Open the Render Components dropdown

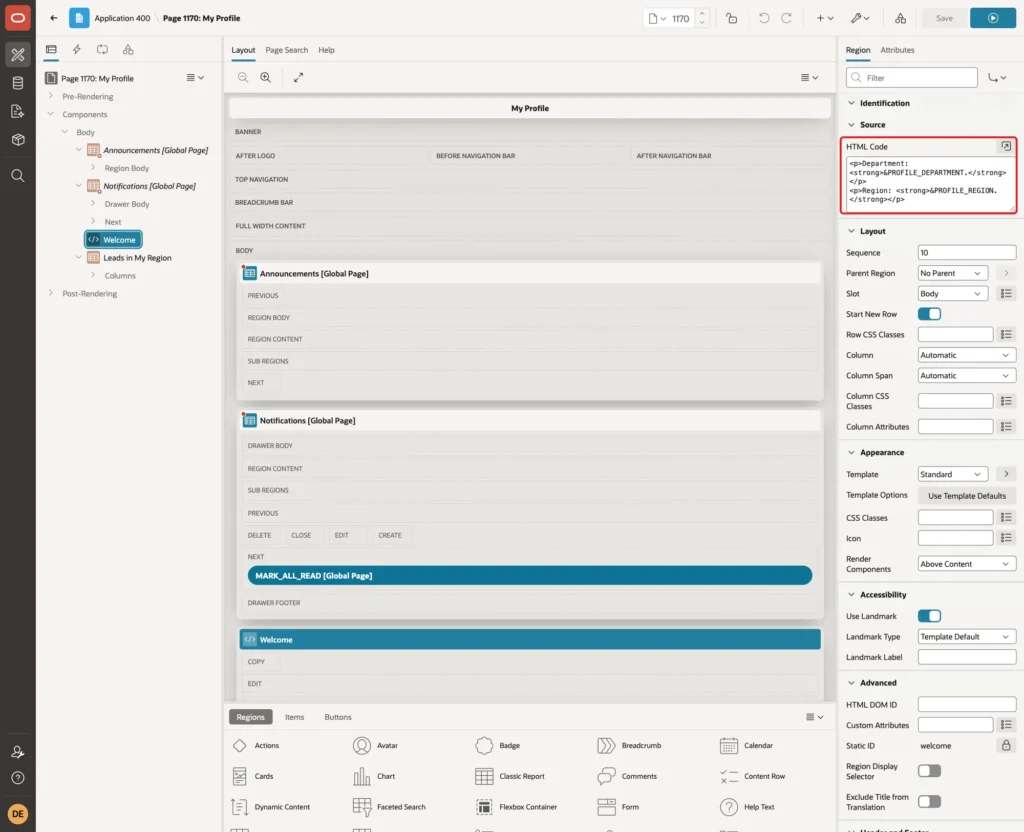tap(967, 564)
